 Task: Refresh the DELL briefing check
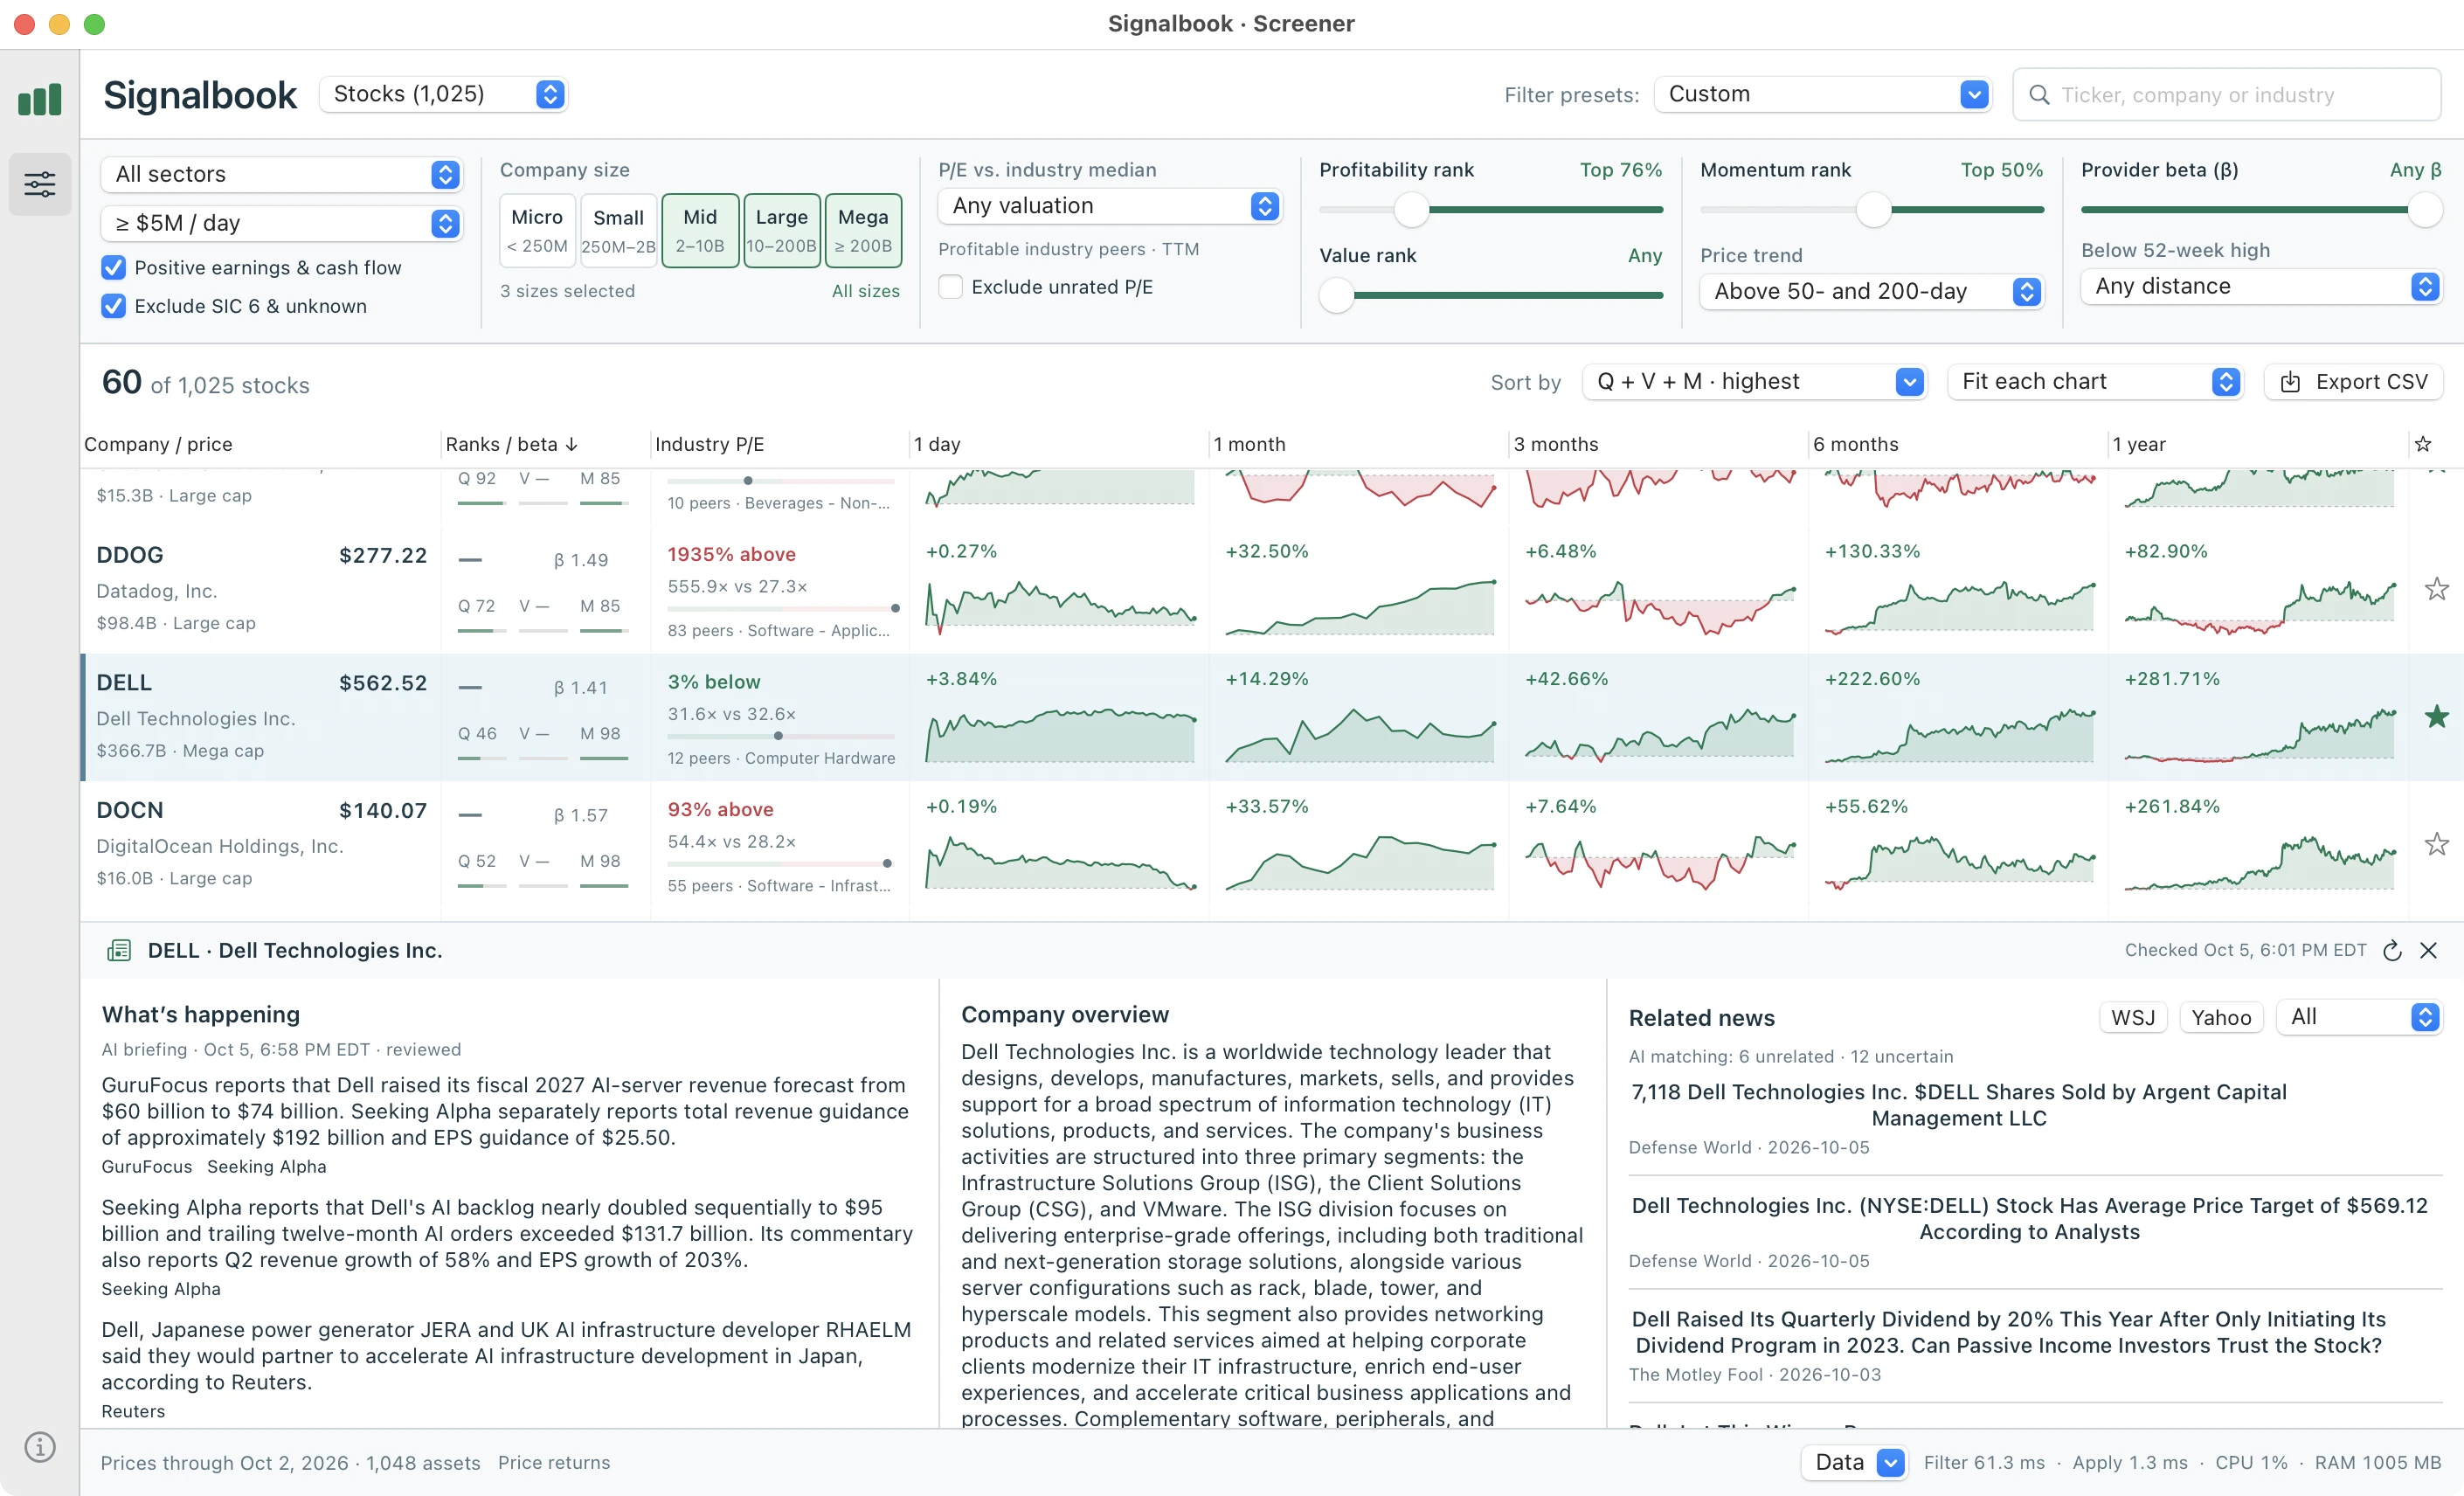point(2392,950)
